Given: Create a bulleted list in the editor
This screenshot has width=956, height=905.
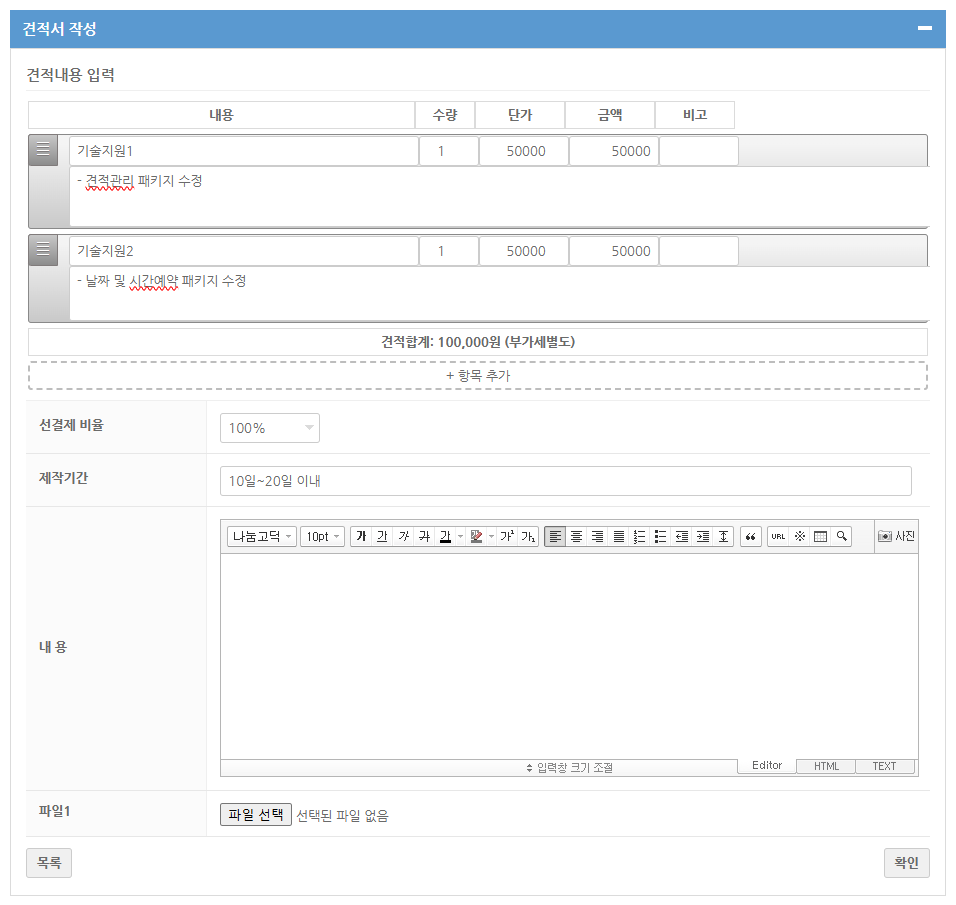Looking at the screenshot, I should point(660,536).
